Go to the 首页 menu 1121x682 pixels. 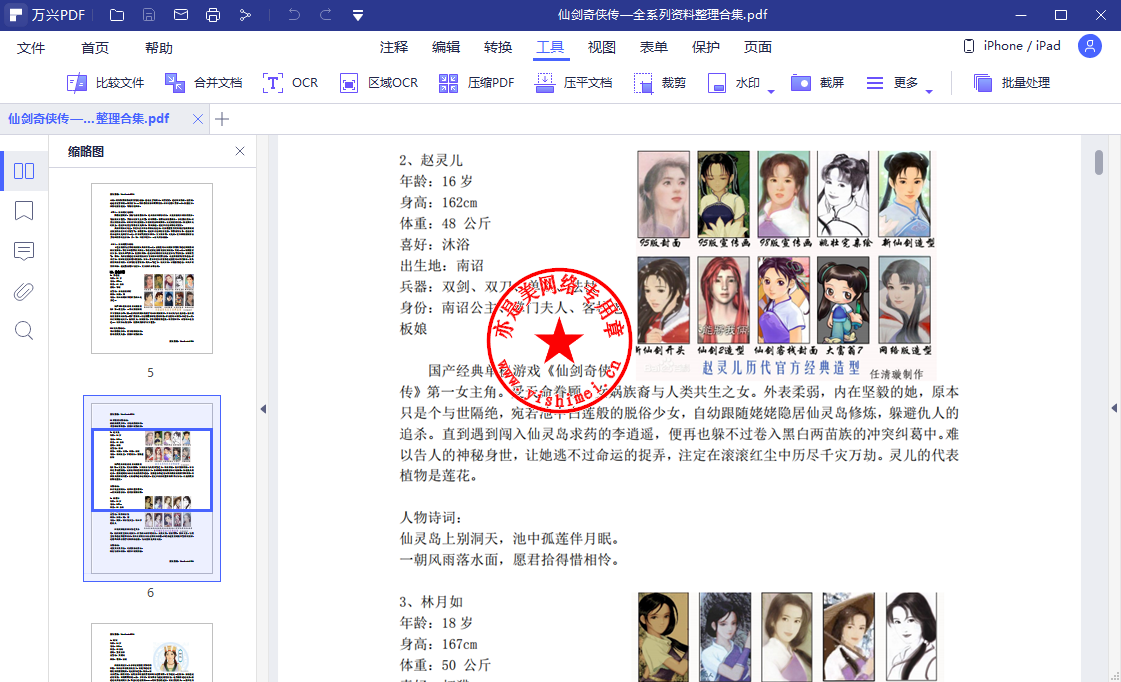pyautogui.click(x=95, y=48)
